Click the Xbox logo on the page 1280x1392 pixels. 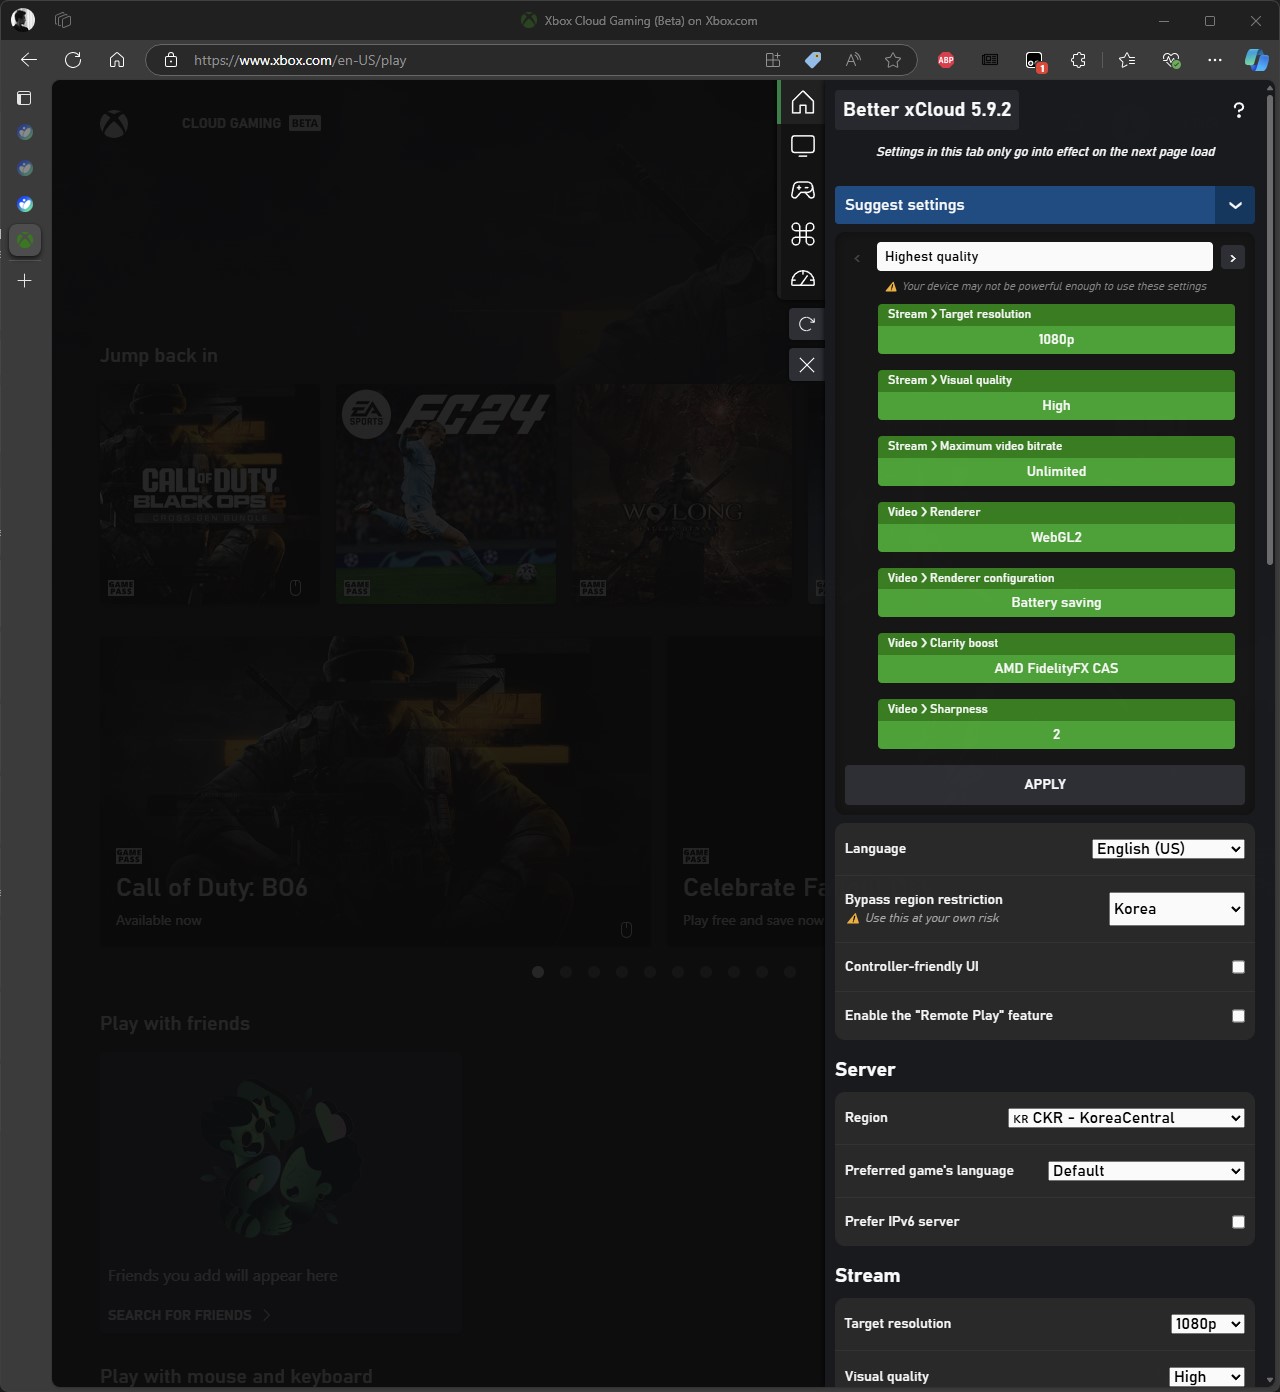pos(114,124)
